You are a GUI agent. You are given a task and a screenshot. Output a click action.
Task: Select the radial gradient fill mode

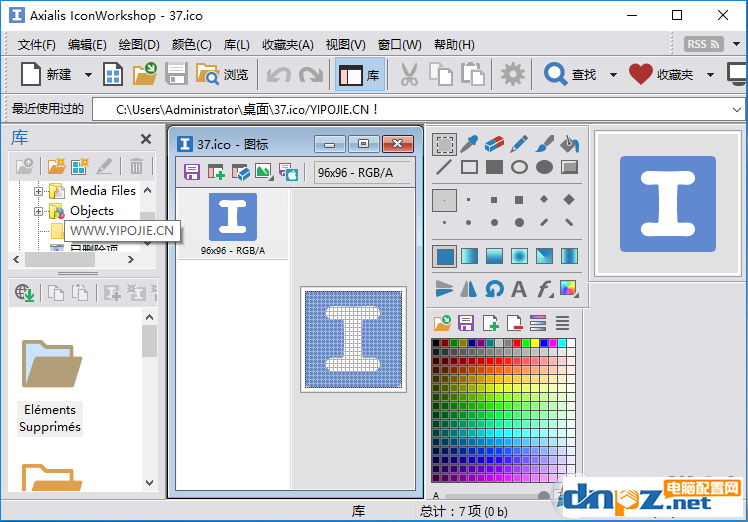point(519,256)
